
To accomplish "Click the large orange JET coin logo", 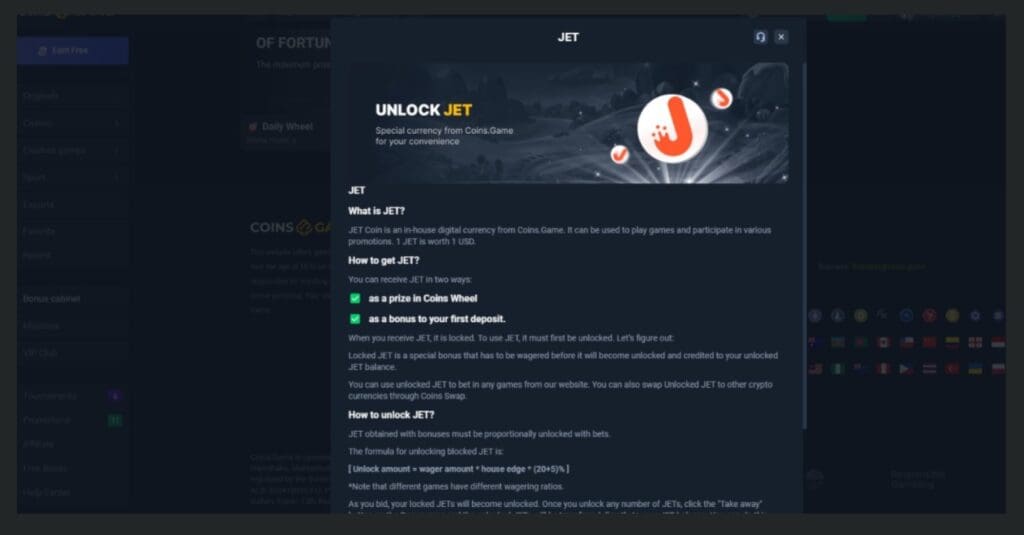I will [673, 129].
